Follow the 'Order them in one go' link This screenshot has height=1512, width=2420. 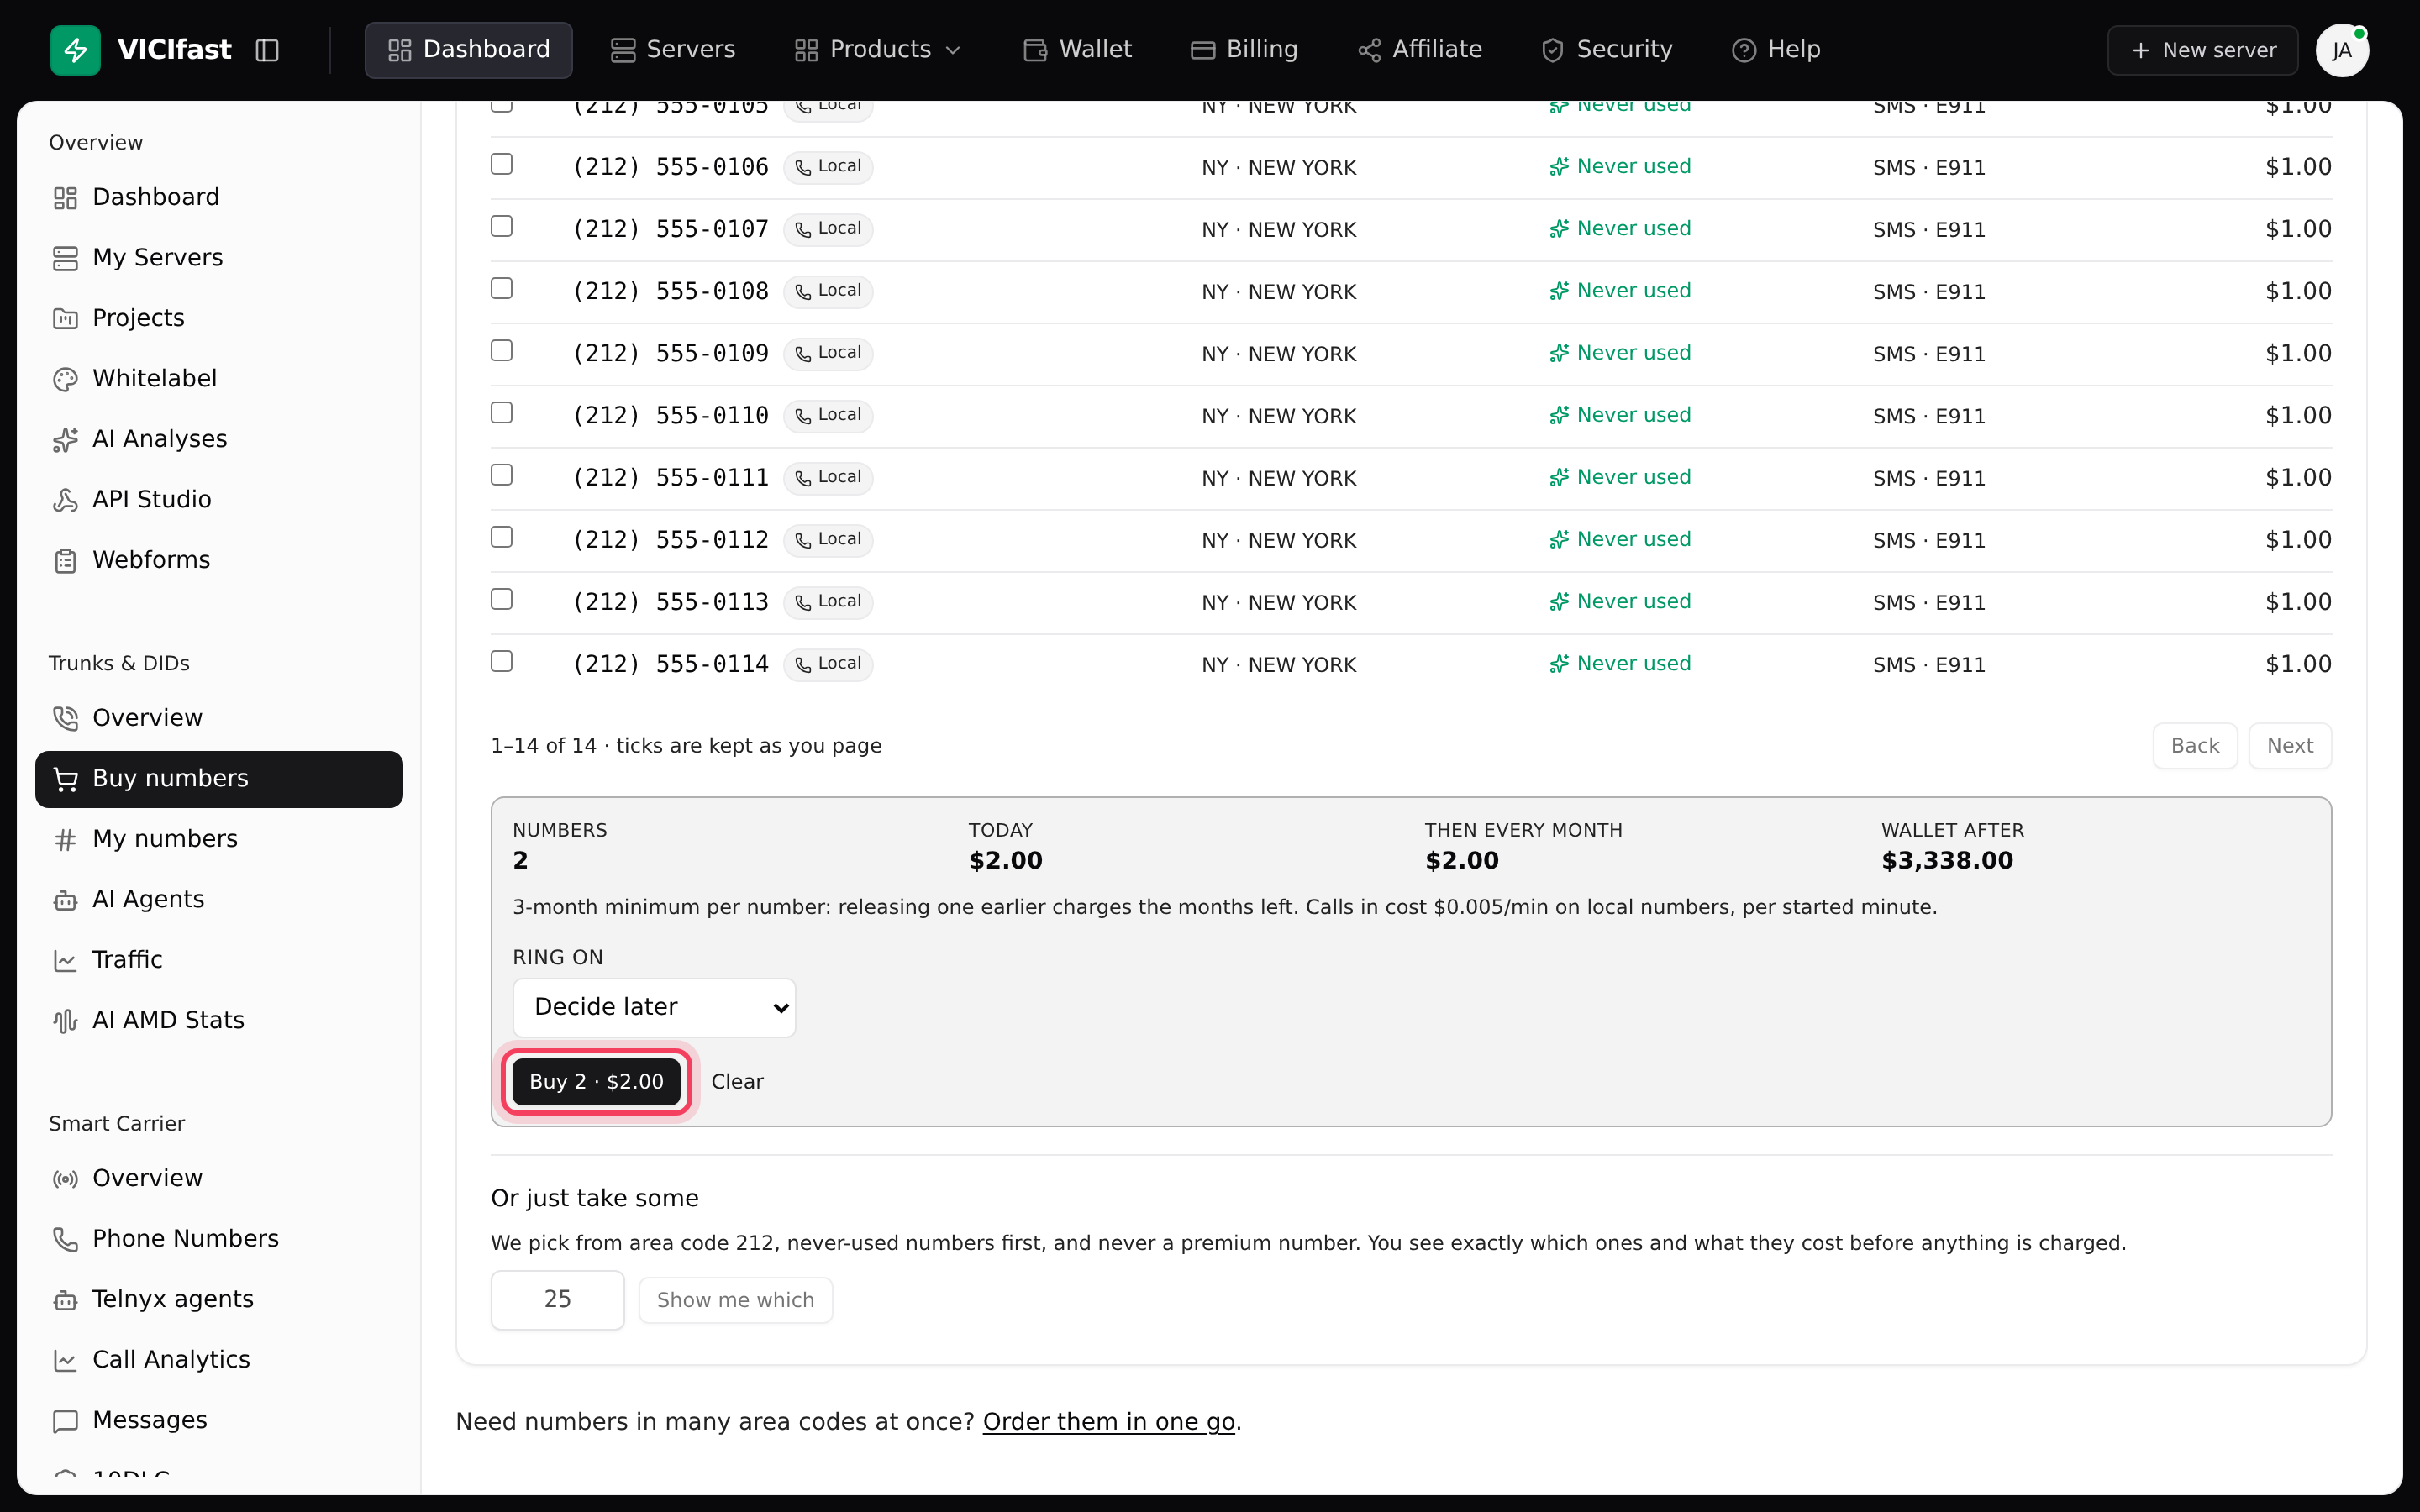coord(1109,1422)
